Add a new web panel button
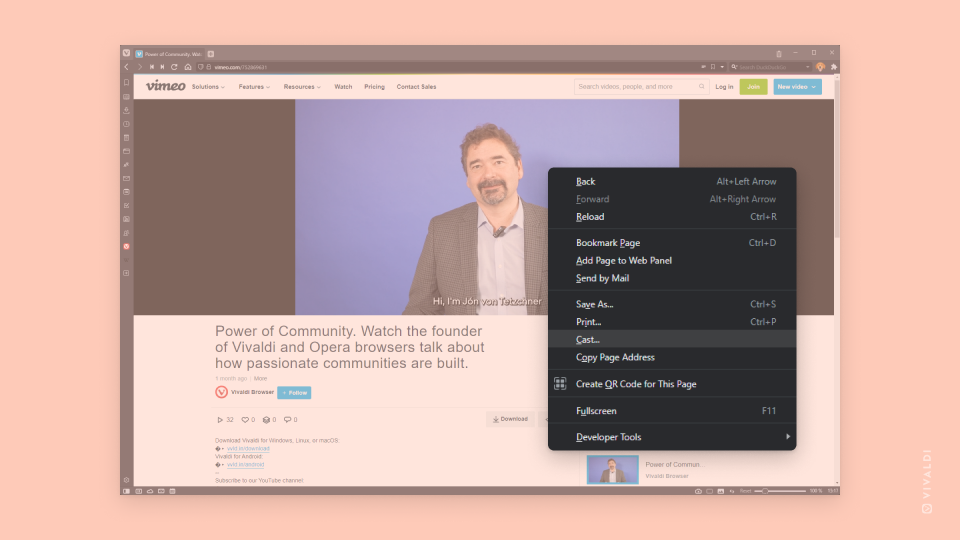 point(126,273)
